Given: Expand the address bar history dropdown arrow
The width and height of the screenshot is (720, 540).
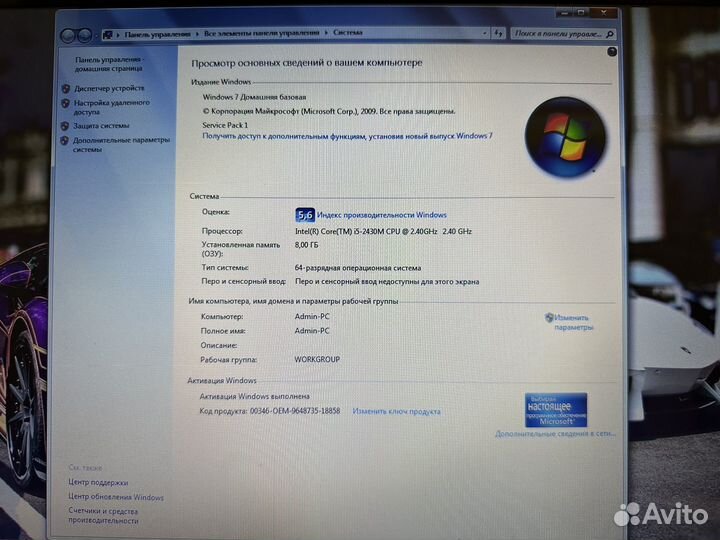Looking at the screenshot, I should coord(485,33).
